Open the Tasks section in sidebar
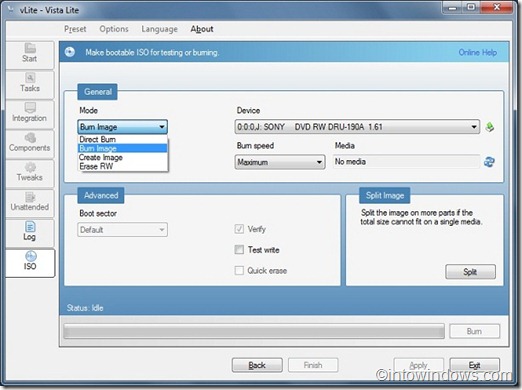 tap(30, 84)
